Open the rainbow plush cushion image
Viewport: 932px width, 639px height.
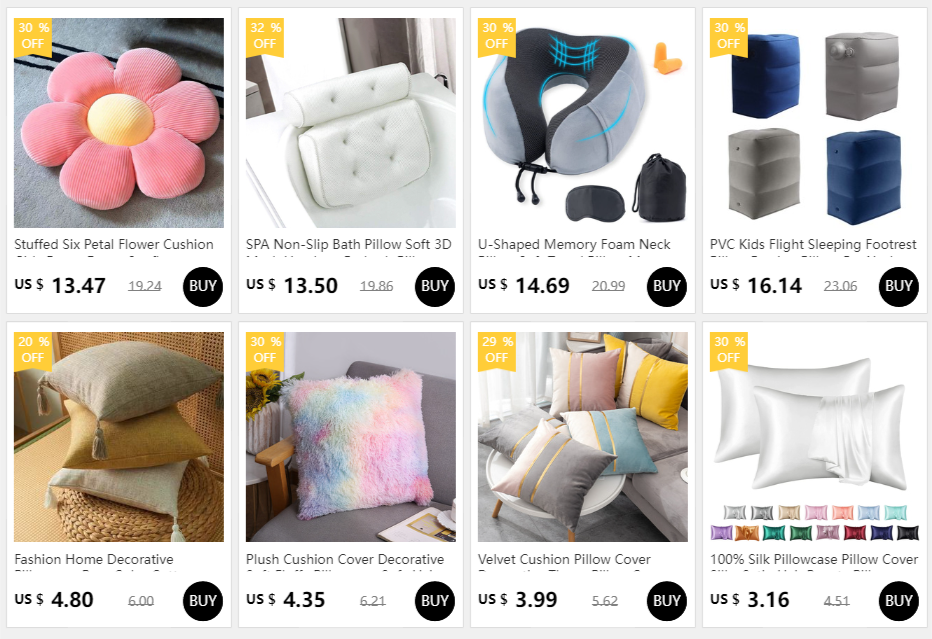click(x=351, y=437)
